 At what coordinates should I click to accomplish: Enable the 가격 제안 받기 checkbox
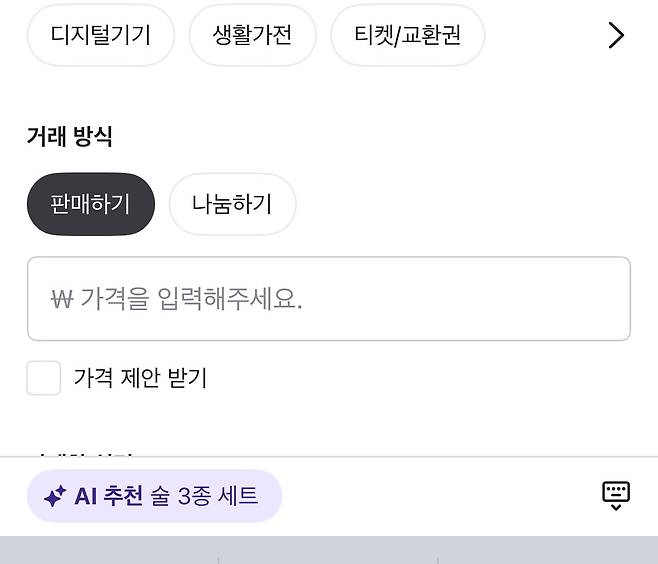click(44, 378)
